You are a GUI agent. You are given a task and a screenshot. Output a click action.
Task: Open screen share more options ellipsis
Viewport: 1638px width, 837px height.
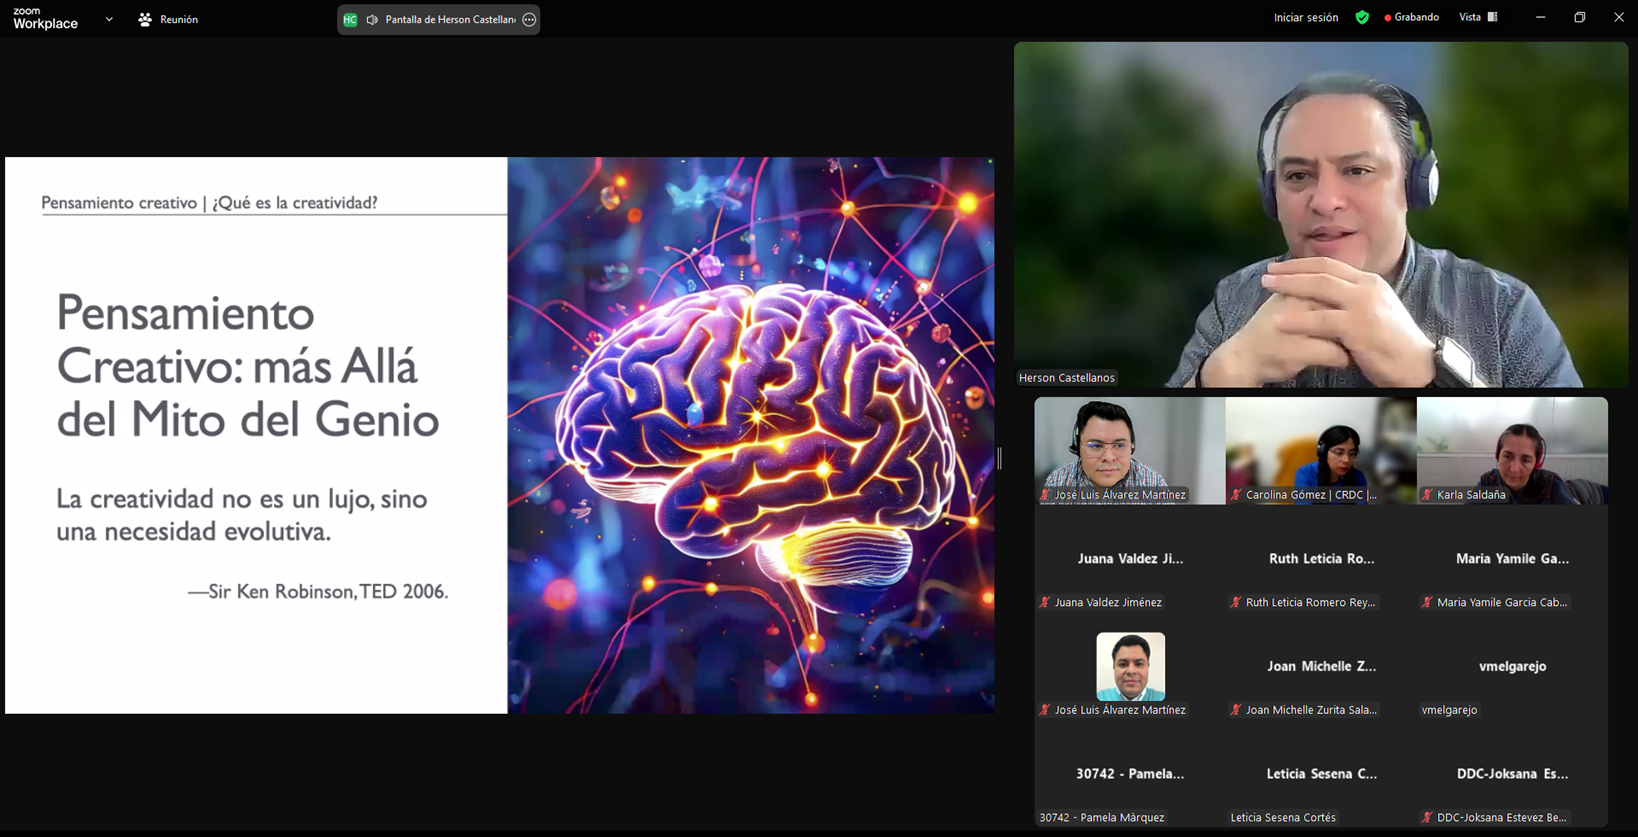(529, 19)
